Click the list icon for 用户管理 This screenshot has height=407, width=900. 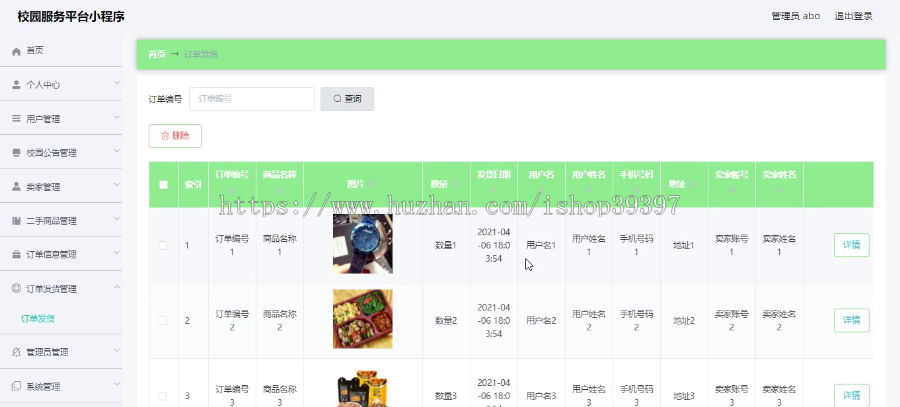pos(16,119)
